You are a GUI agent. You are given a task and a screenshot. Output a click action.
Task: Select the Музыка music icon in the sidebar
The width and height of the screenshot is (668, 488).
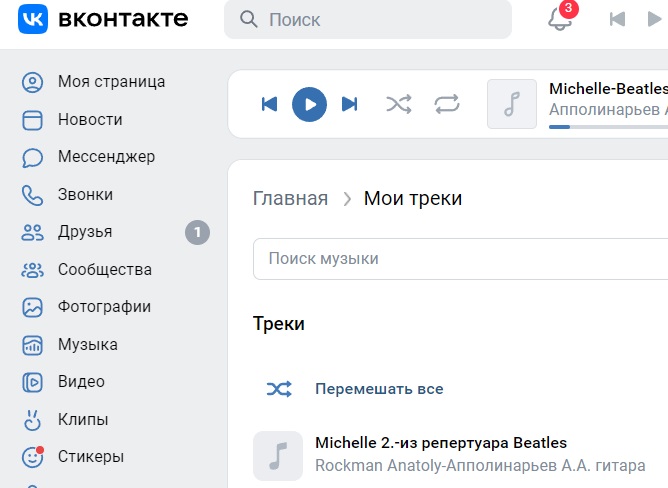point(32,345)
